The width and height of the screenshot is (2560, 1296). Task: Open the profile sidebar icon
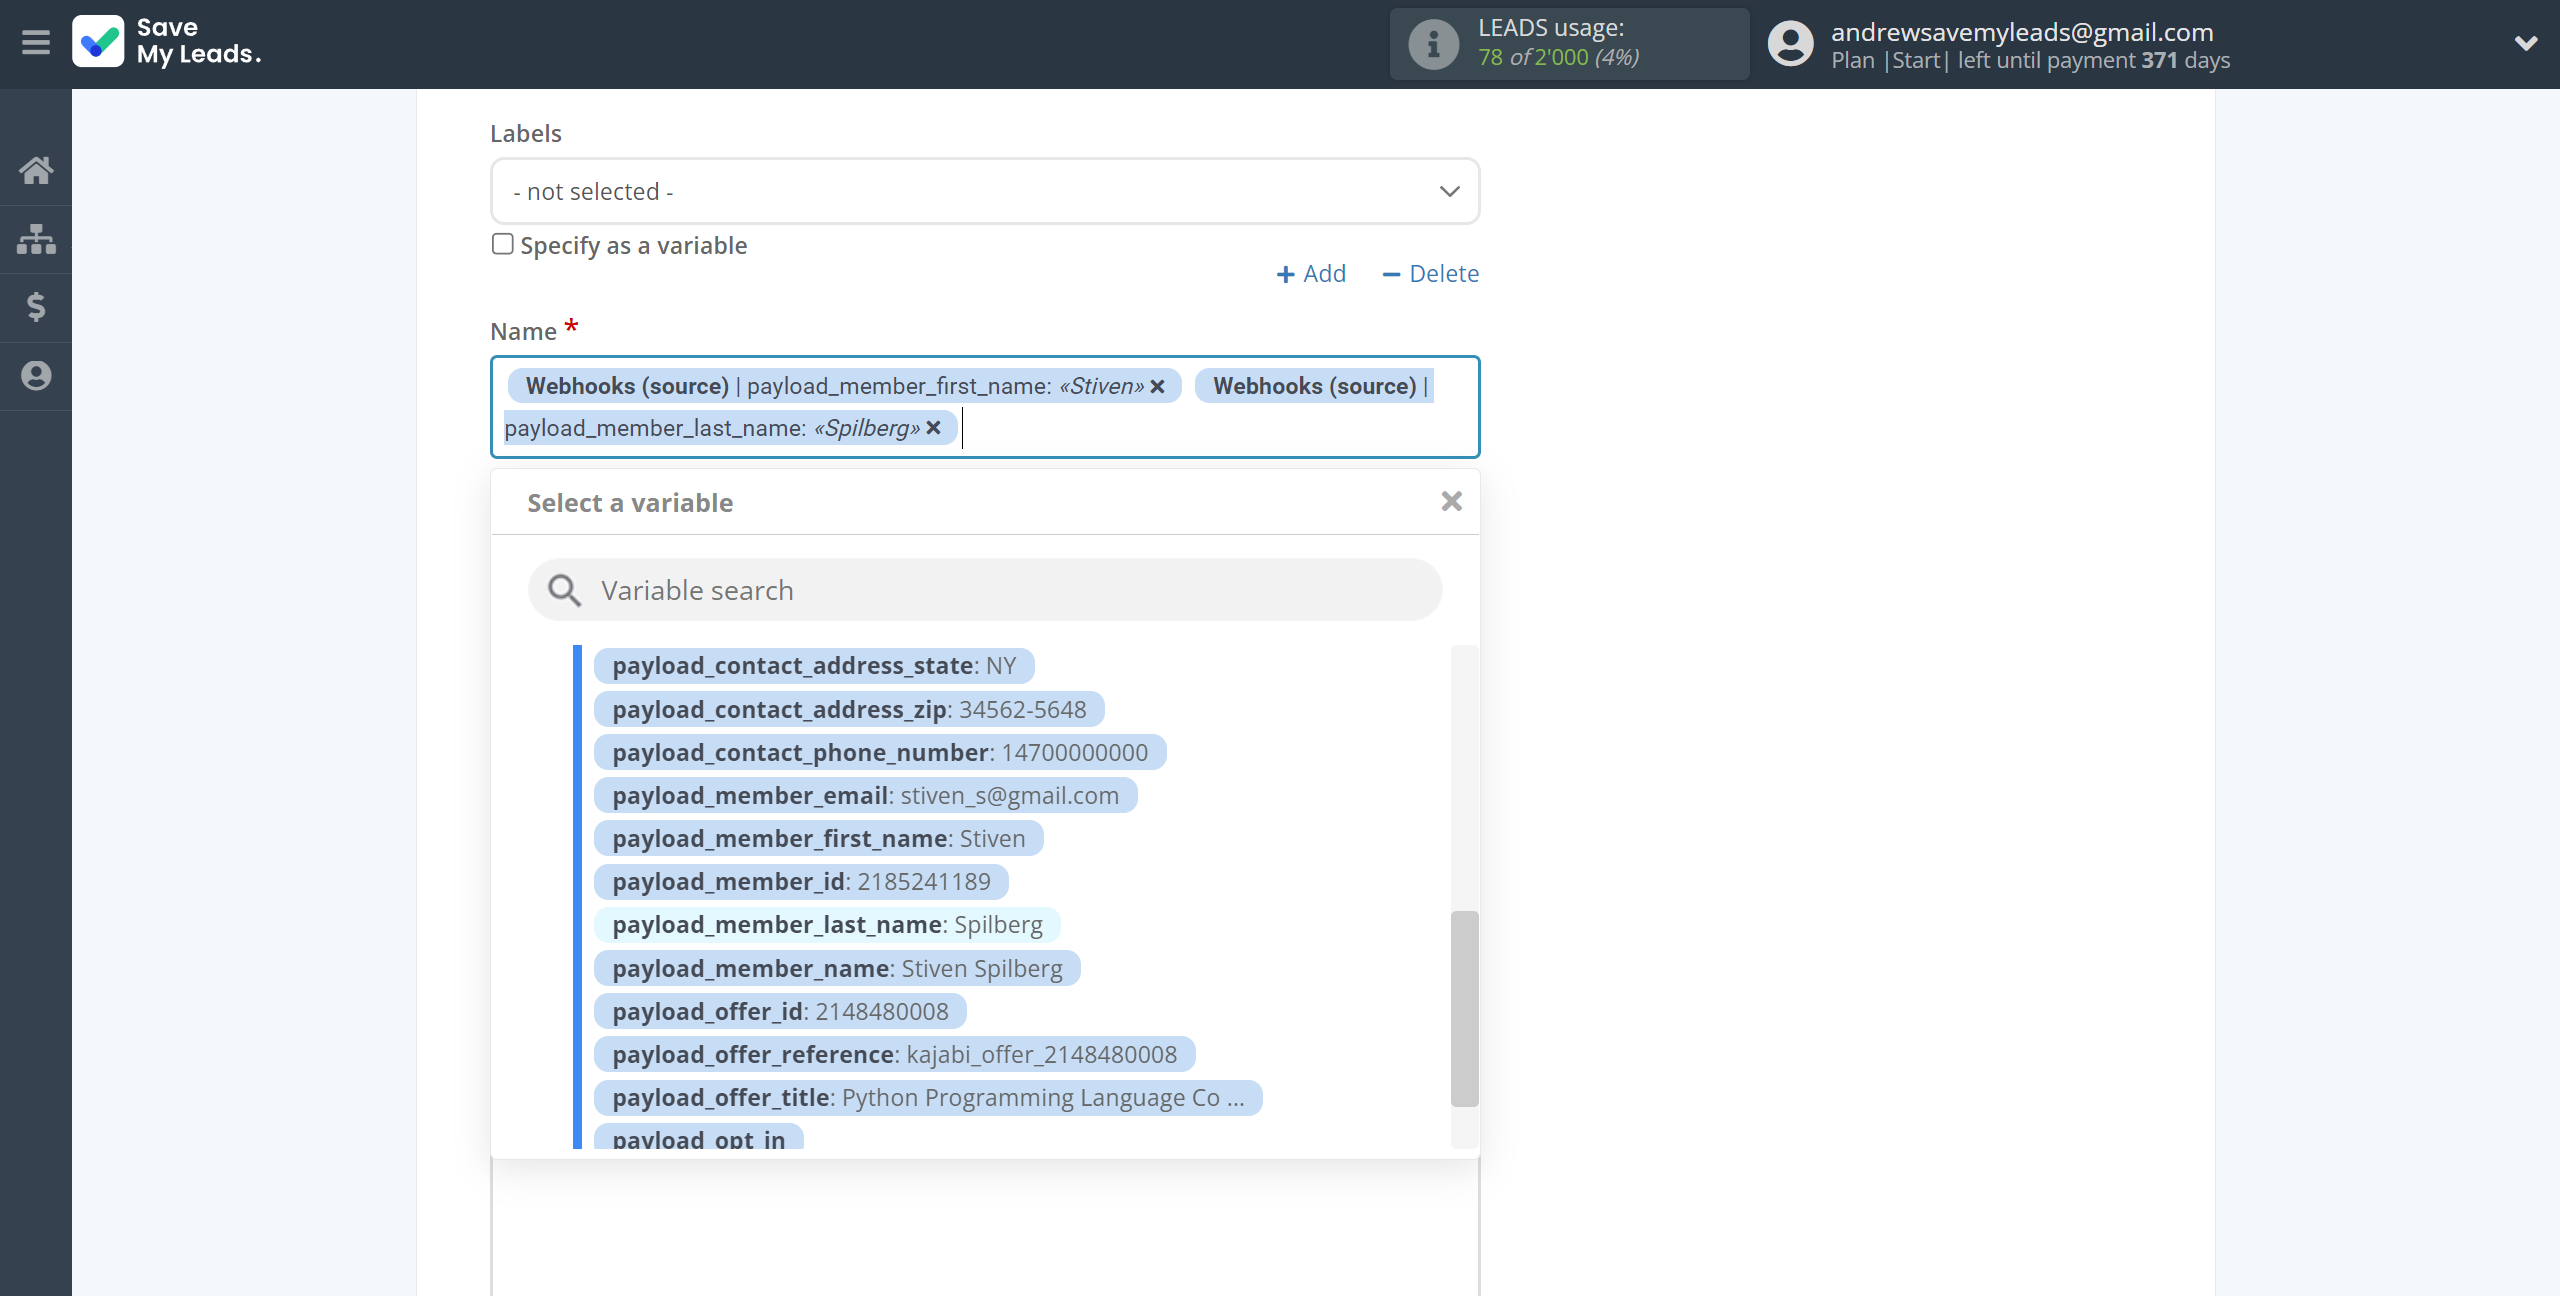pos(36,376)
